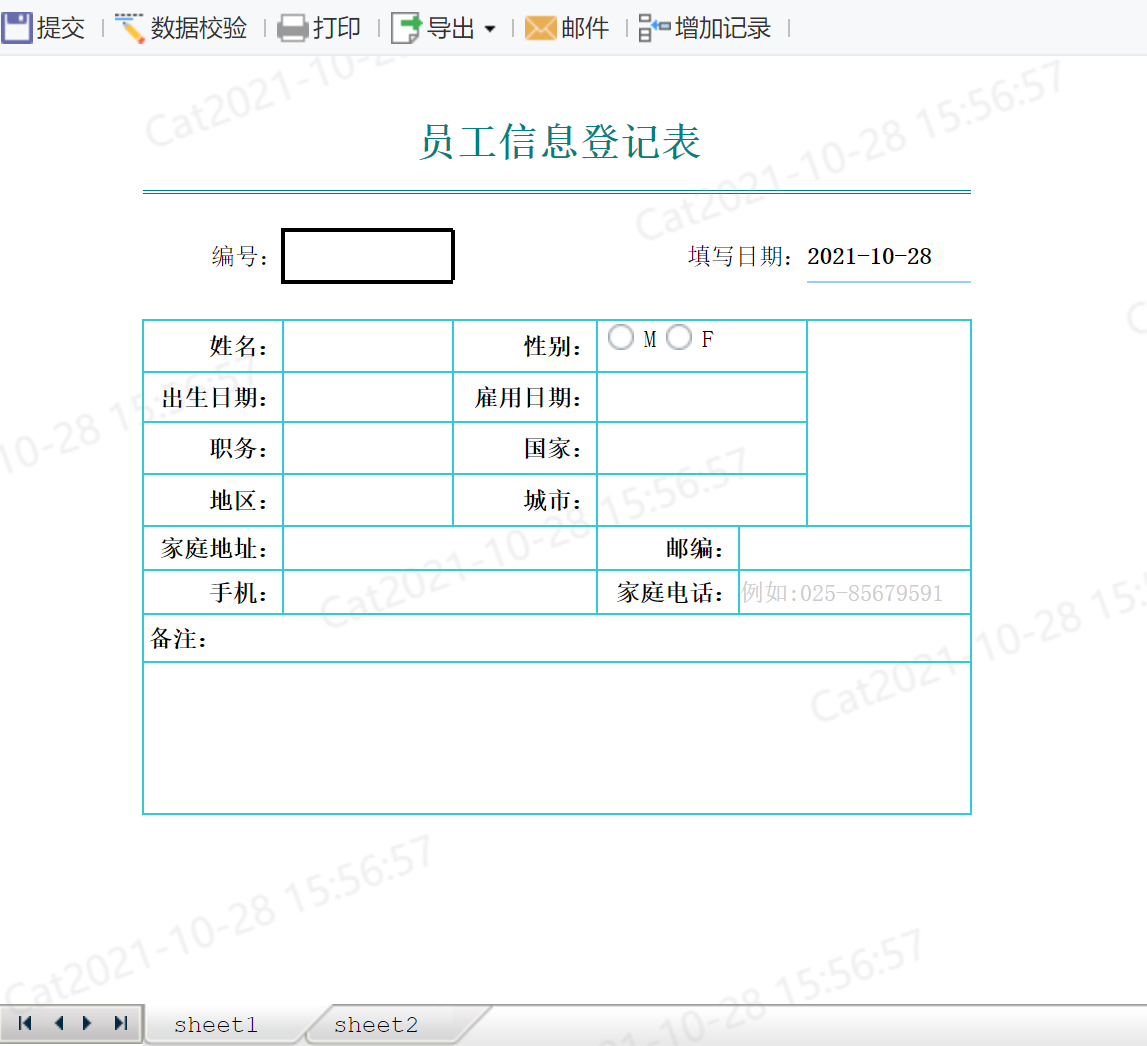Click the 导出 button label

451,29
